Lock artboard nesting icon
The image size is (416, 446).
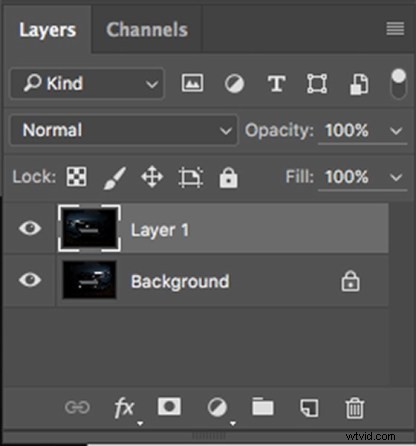tap(191, 177)
